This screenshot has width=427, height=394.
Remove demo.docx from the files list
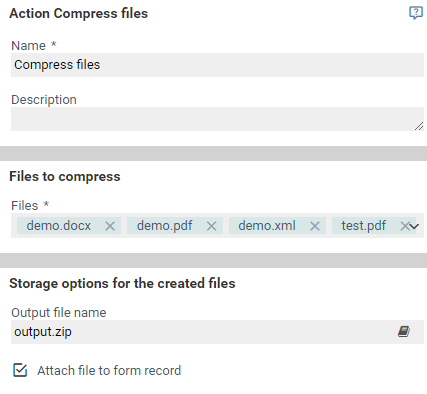110,226
